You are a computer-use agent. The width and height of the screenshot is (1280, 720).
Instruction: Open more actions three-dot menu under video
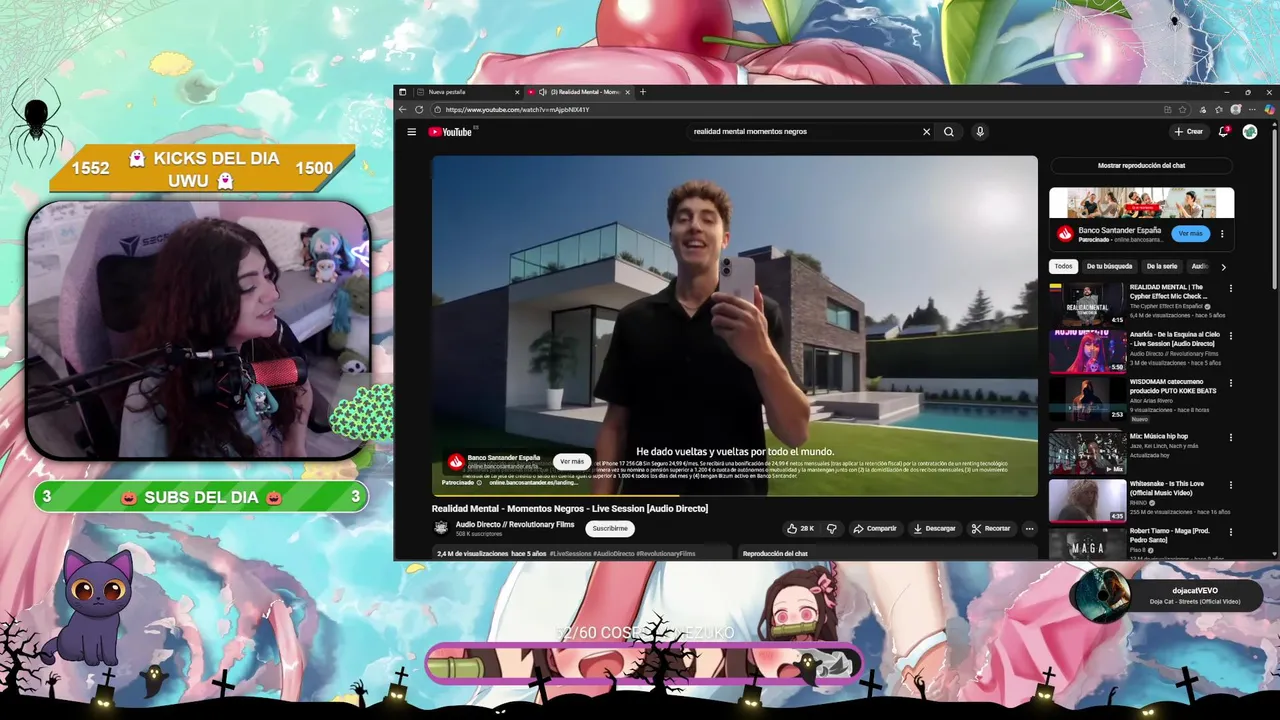1029,528
